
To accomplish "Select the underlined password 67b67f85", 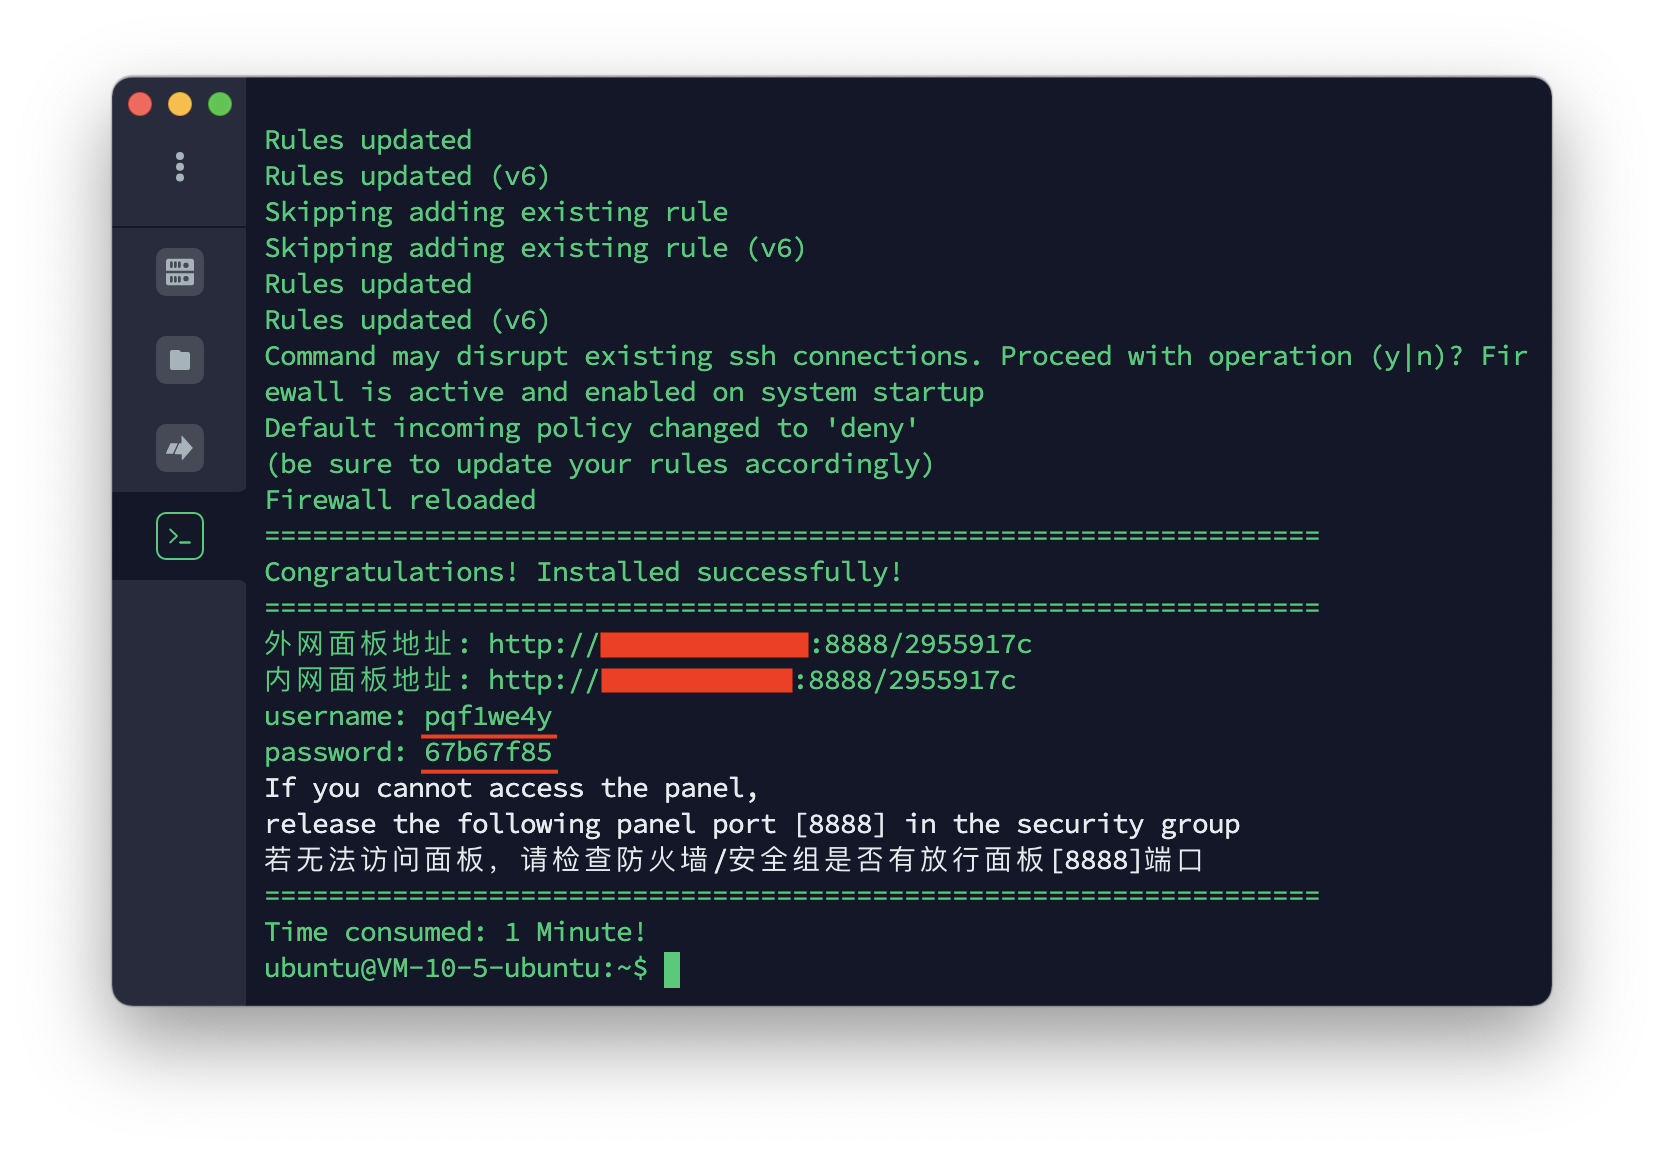I will [489, 751].
